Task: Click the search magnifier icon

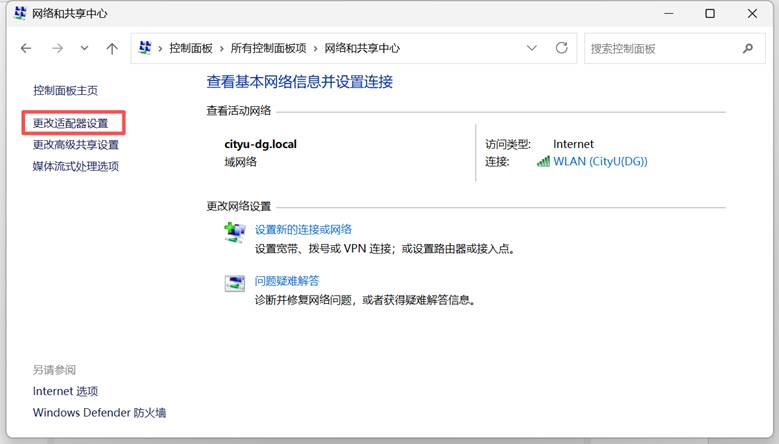Action: (747, 48)
